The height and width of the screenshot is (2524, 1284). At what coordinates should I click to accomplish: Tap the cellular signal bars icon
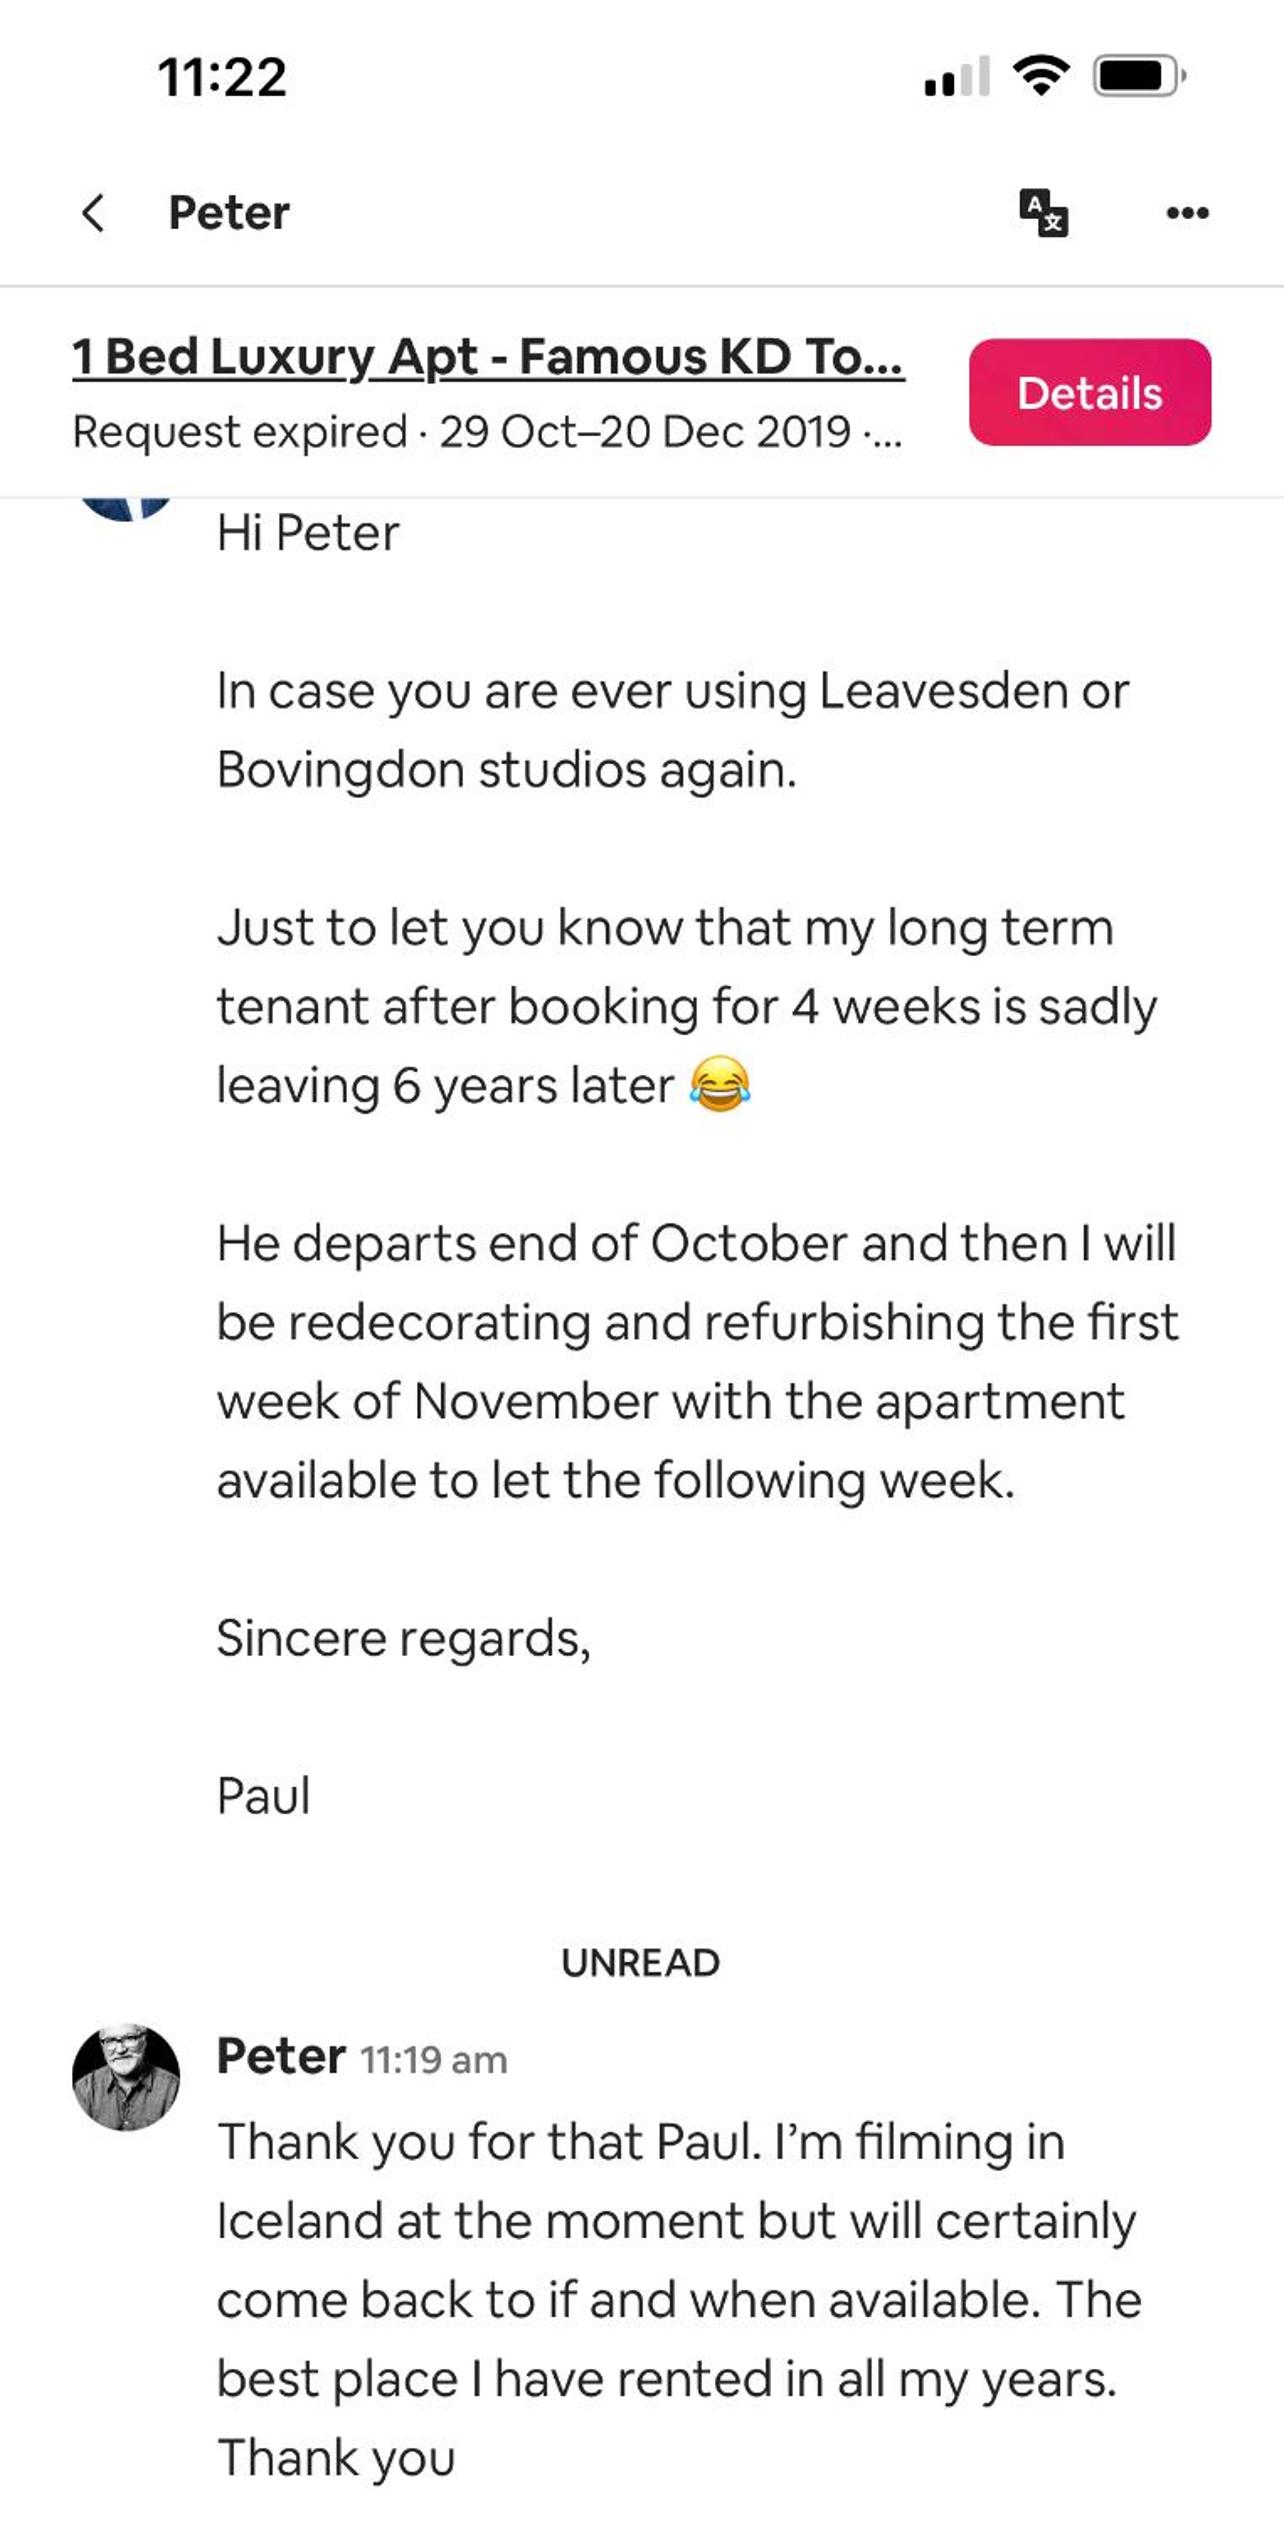[957, 76]
